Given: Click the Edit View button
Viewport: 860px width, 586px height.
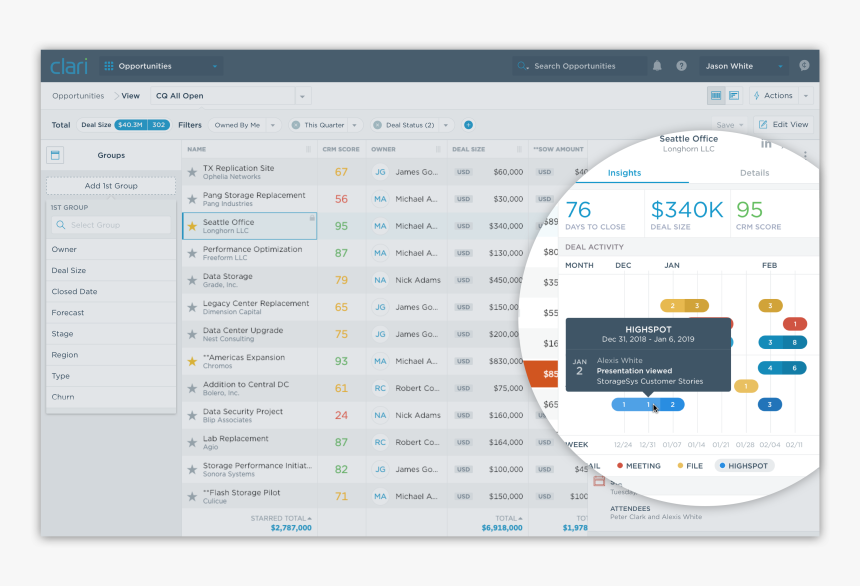Looking at the screenshot, I should 783,125.
